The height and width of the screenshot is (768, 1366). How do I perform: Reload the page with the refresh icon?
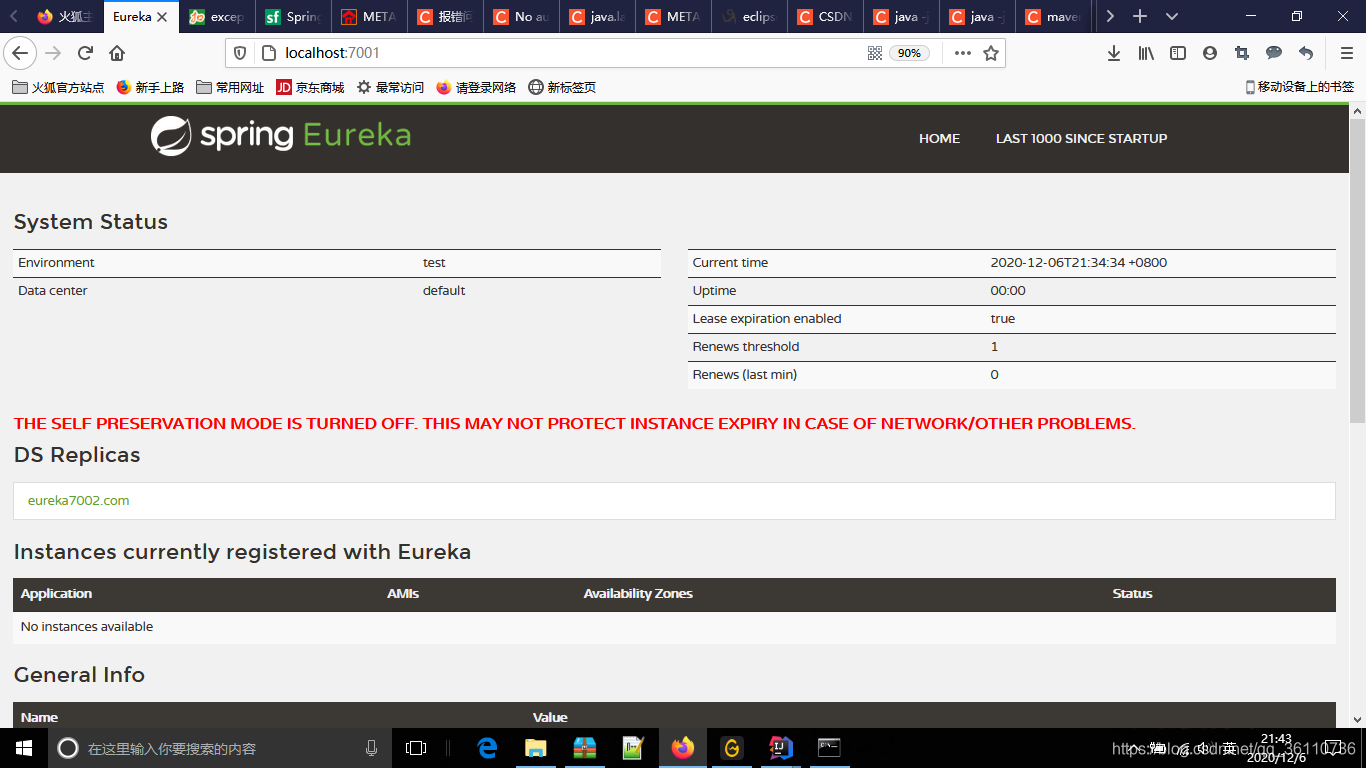[86, 53]
